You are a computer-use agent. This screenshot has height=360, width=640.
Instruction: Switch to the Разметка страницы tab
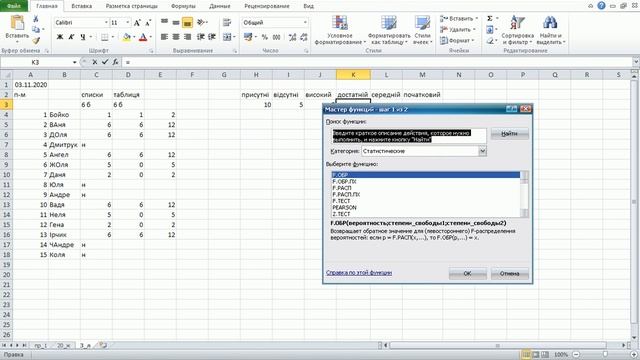(x=131, y=6)
